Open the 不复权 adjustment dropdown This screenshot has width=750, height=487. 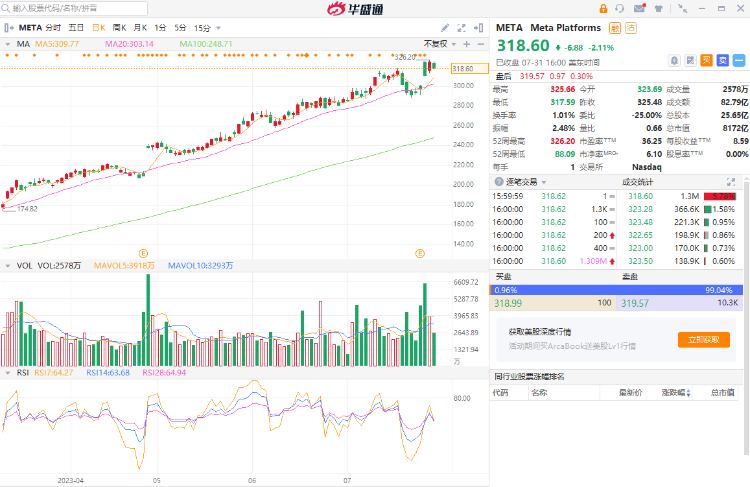click(437, 45)
